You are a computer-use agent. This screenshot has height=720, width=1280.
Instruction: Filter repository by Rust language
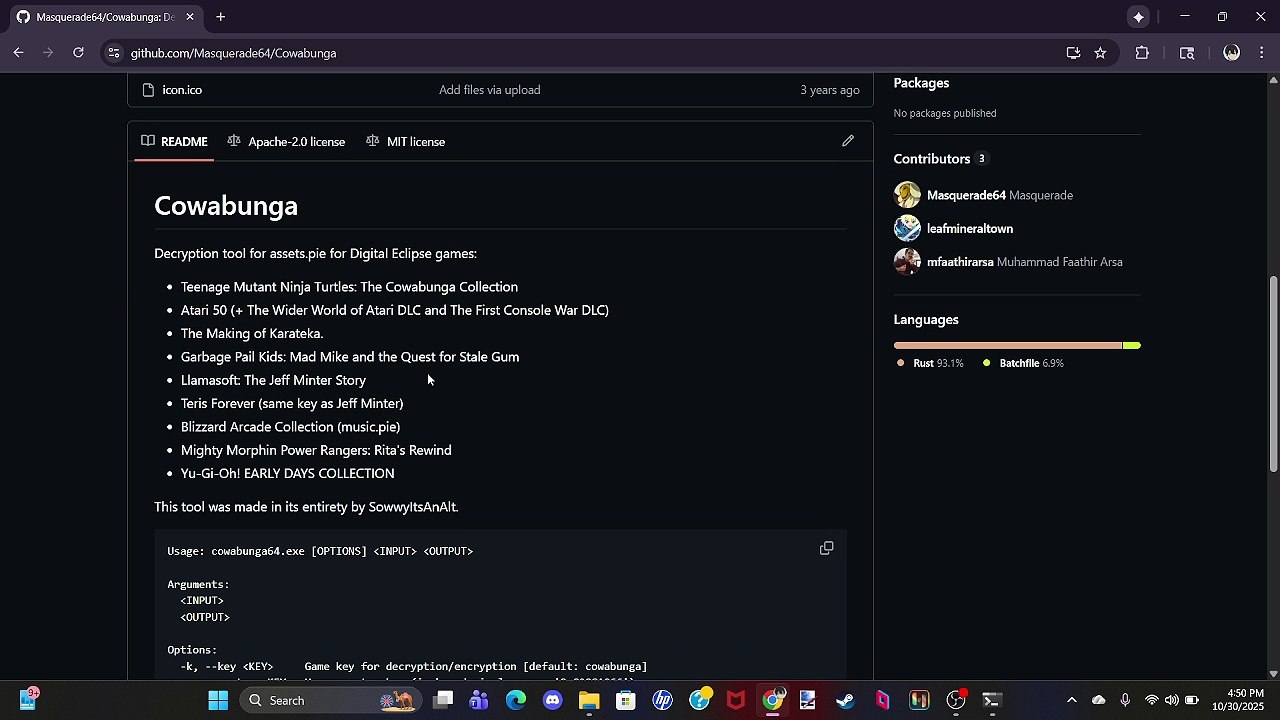point(929,363)
